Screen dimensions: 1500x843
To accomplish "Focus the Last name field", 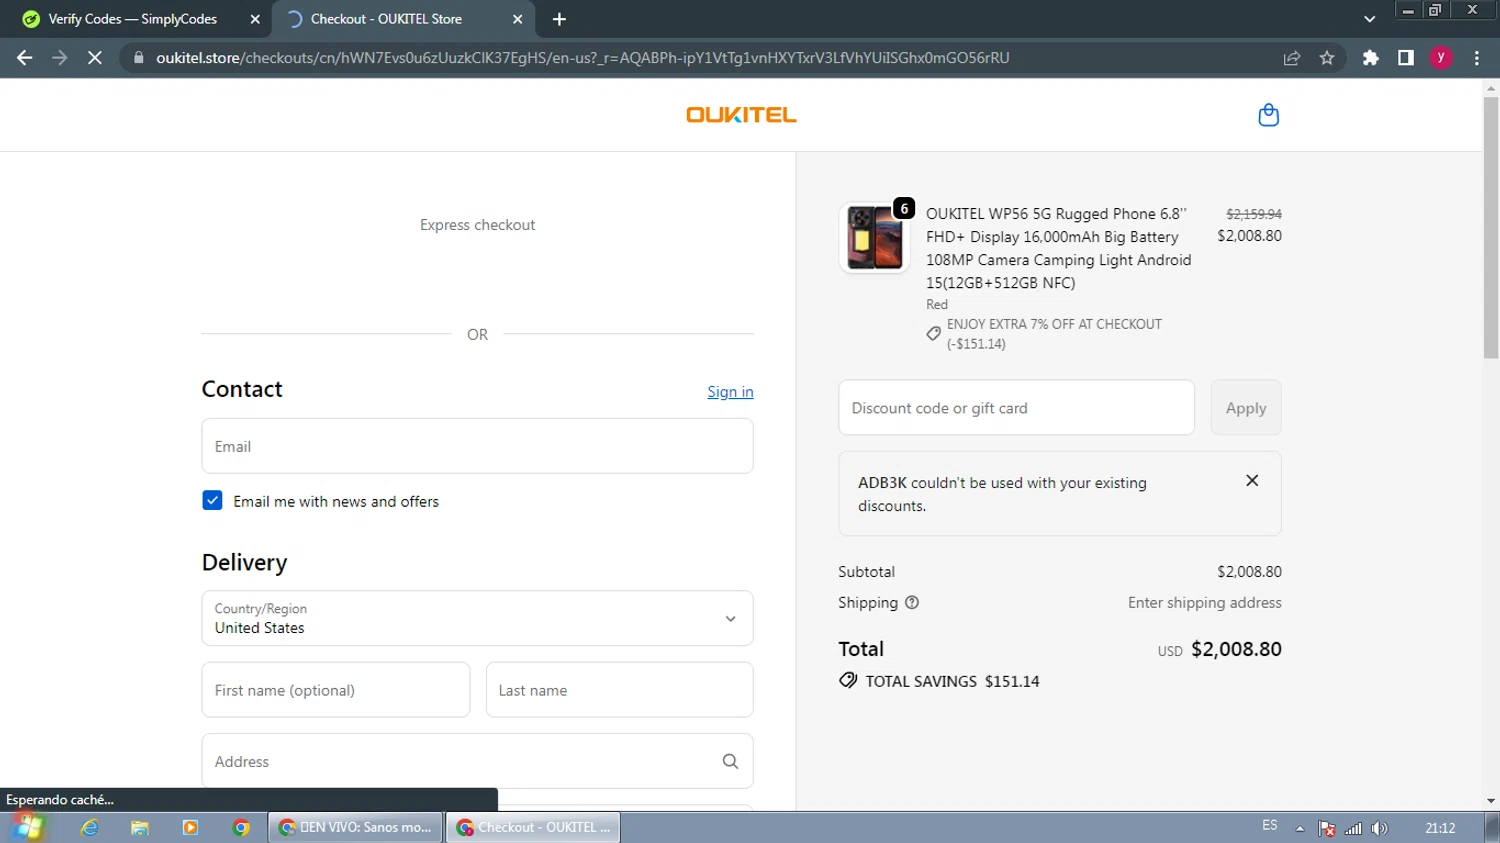I will click(x=619, y=690).
